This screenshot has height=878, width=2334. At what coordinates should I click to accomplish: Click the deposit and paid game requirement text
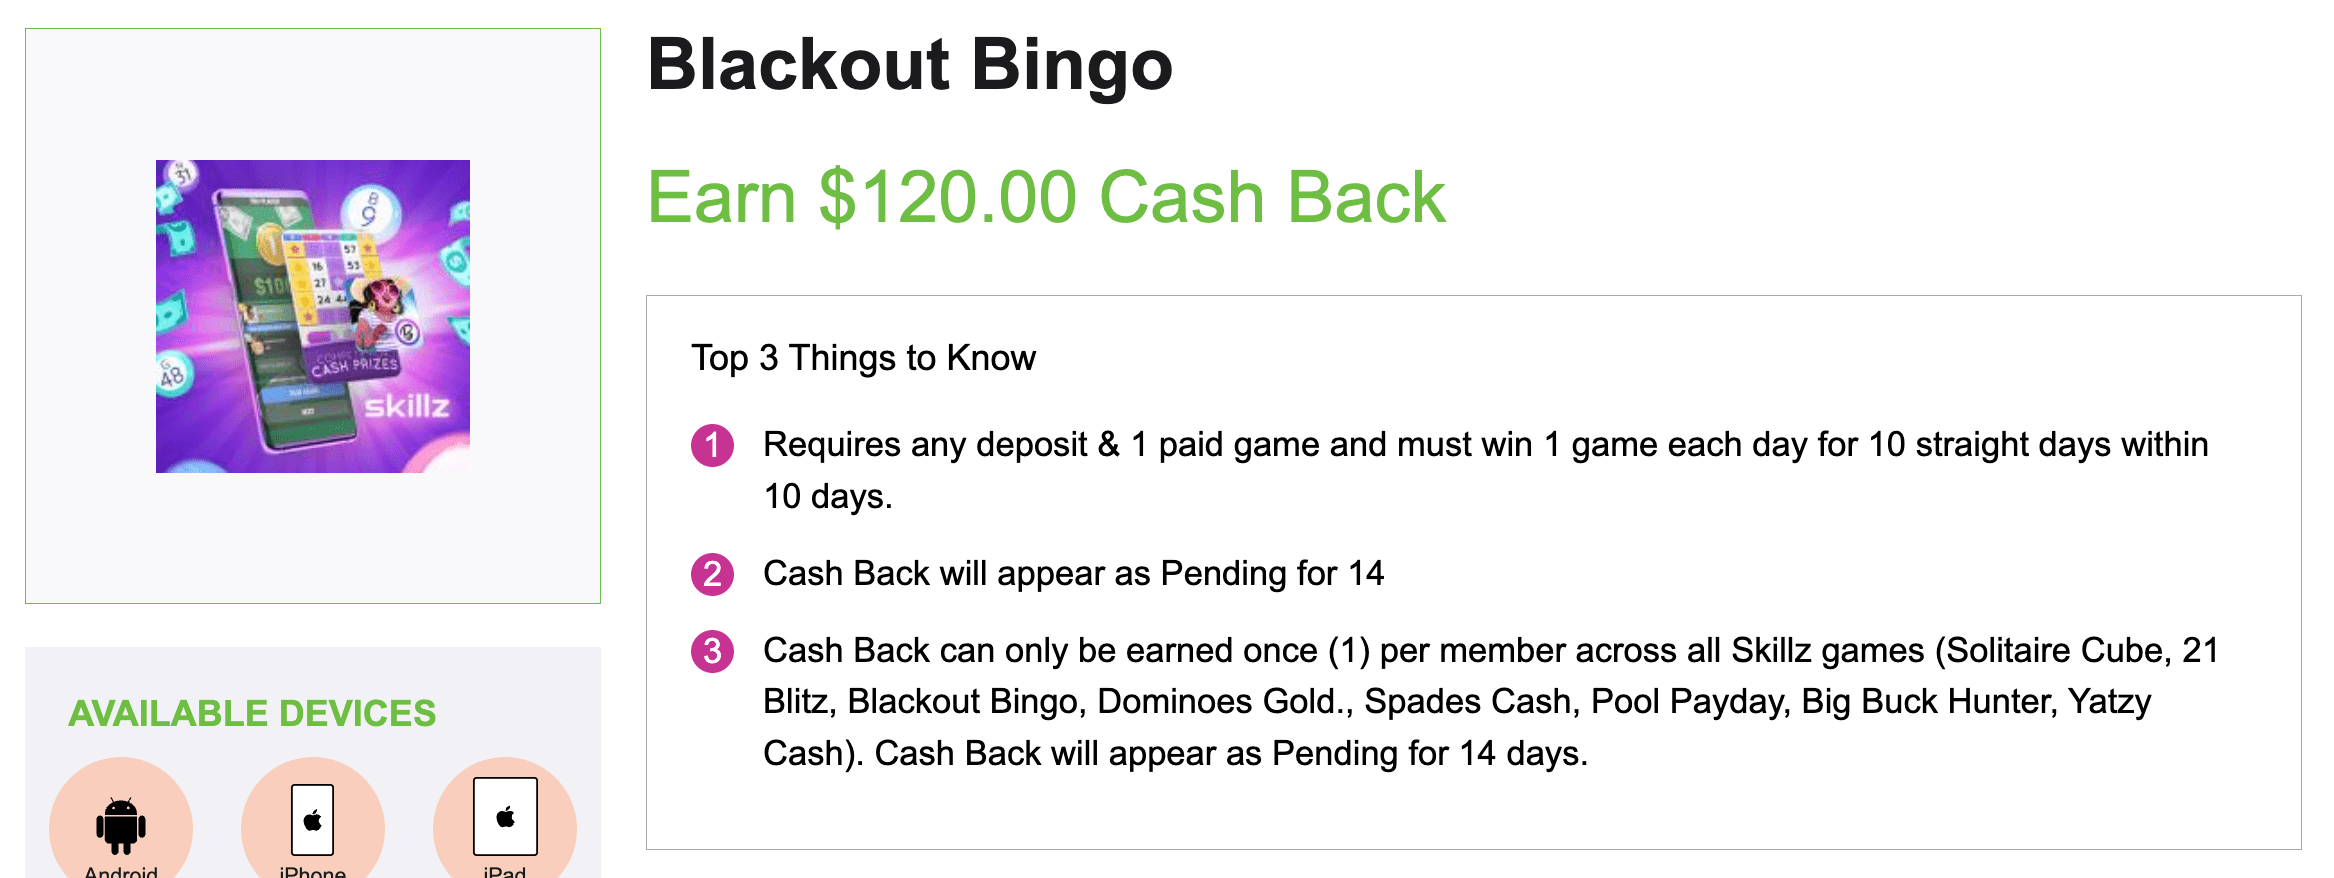pyautogui.click(x=1484, y=445)
